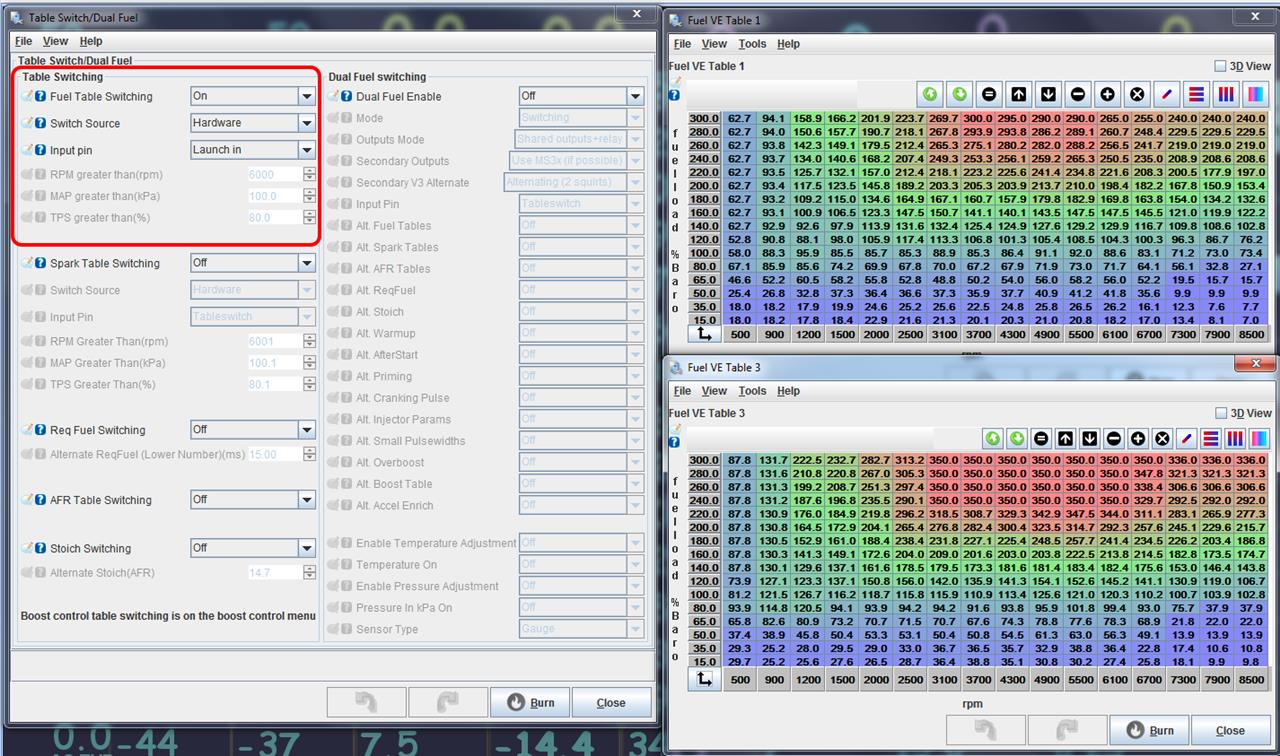Open View menu in Table Switch/Dual Fuel window

(x=56, y=41)
